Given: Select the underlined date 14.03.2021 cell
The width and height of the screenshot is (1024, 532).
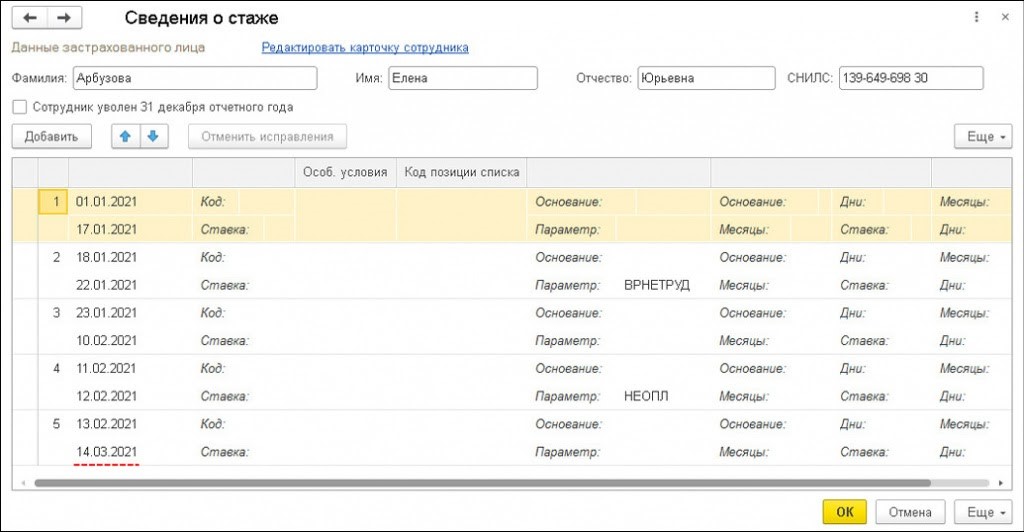Looking at the screenshot, I should [107, 452].
